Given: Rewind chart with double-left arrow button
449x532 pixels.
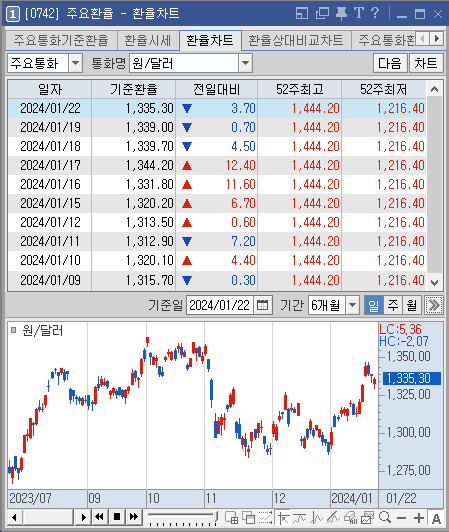Looking at the screenshot, I should point(99,517).
